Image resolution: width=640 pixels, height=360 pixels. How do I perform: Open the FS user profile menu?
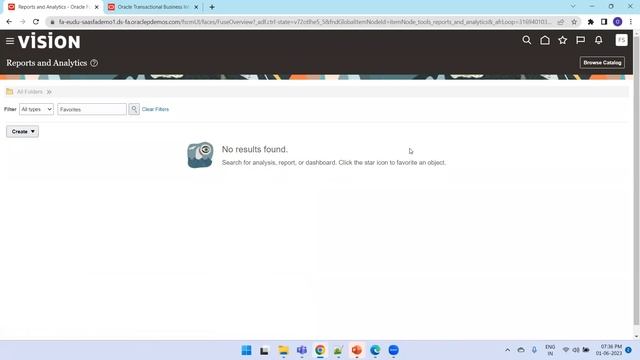(x=621, y=40)
